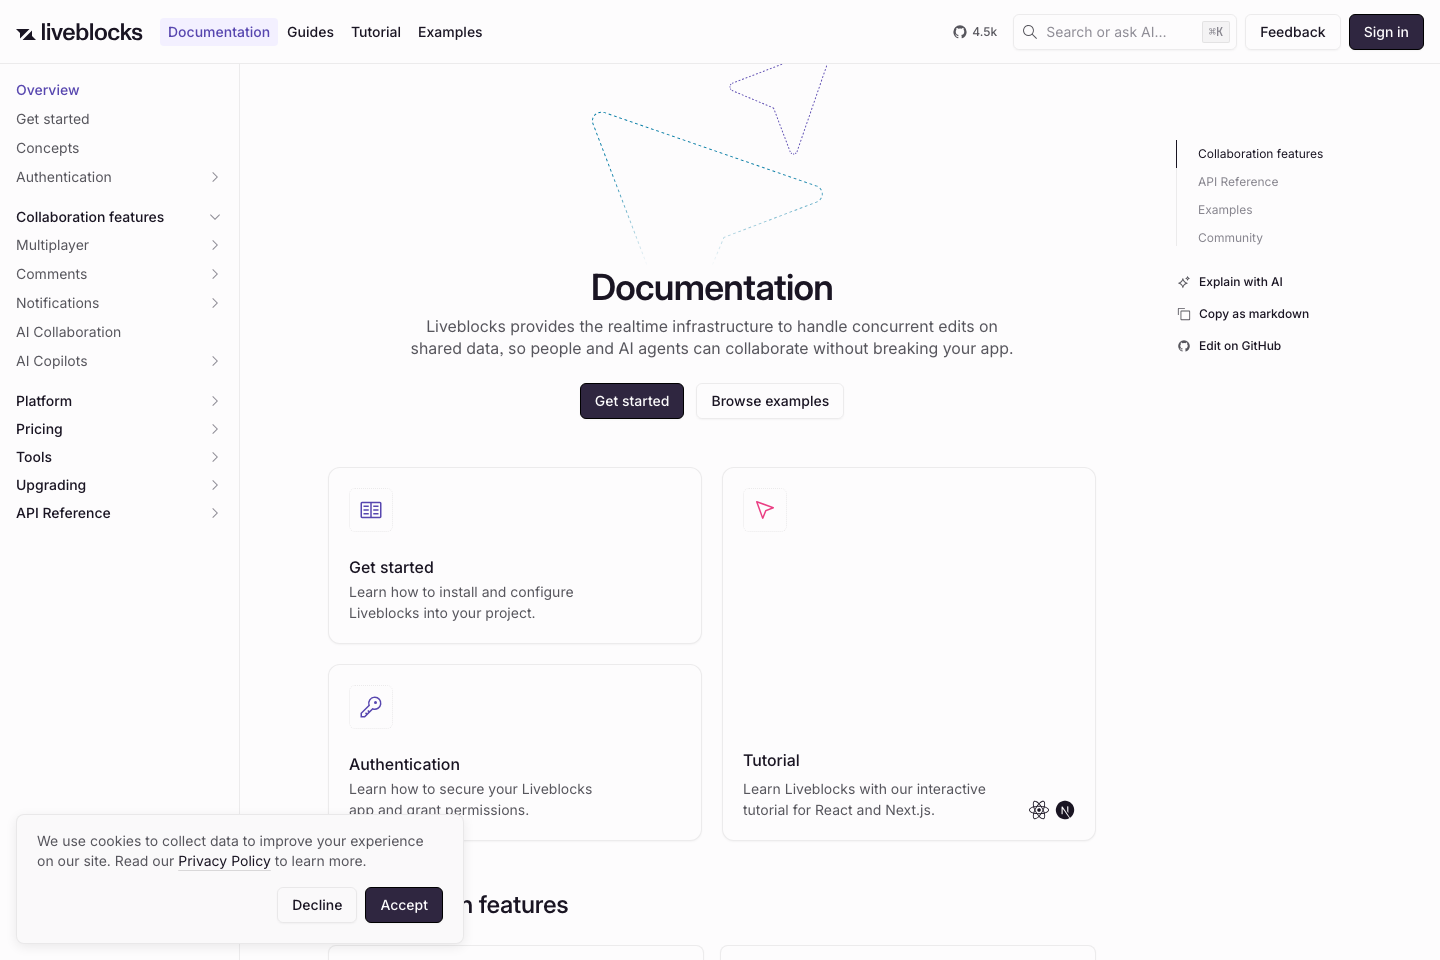Click the GitHub star count icon
This screenshot has width=1440, height=960.
[x=960, y=31]
